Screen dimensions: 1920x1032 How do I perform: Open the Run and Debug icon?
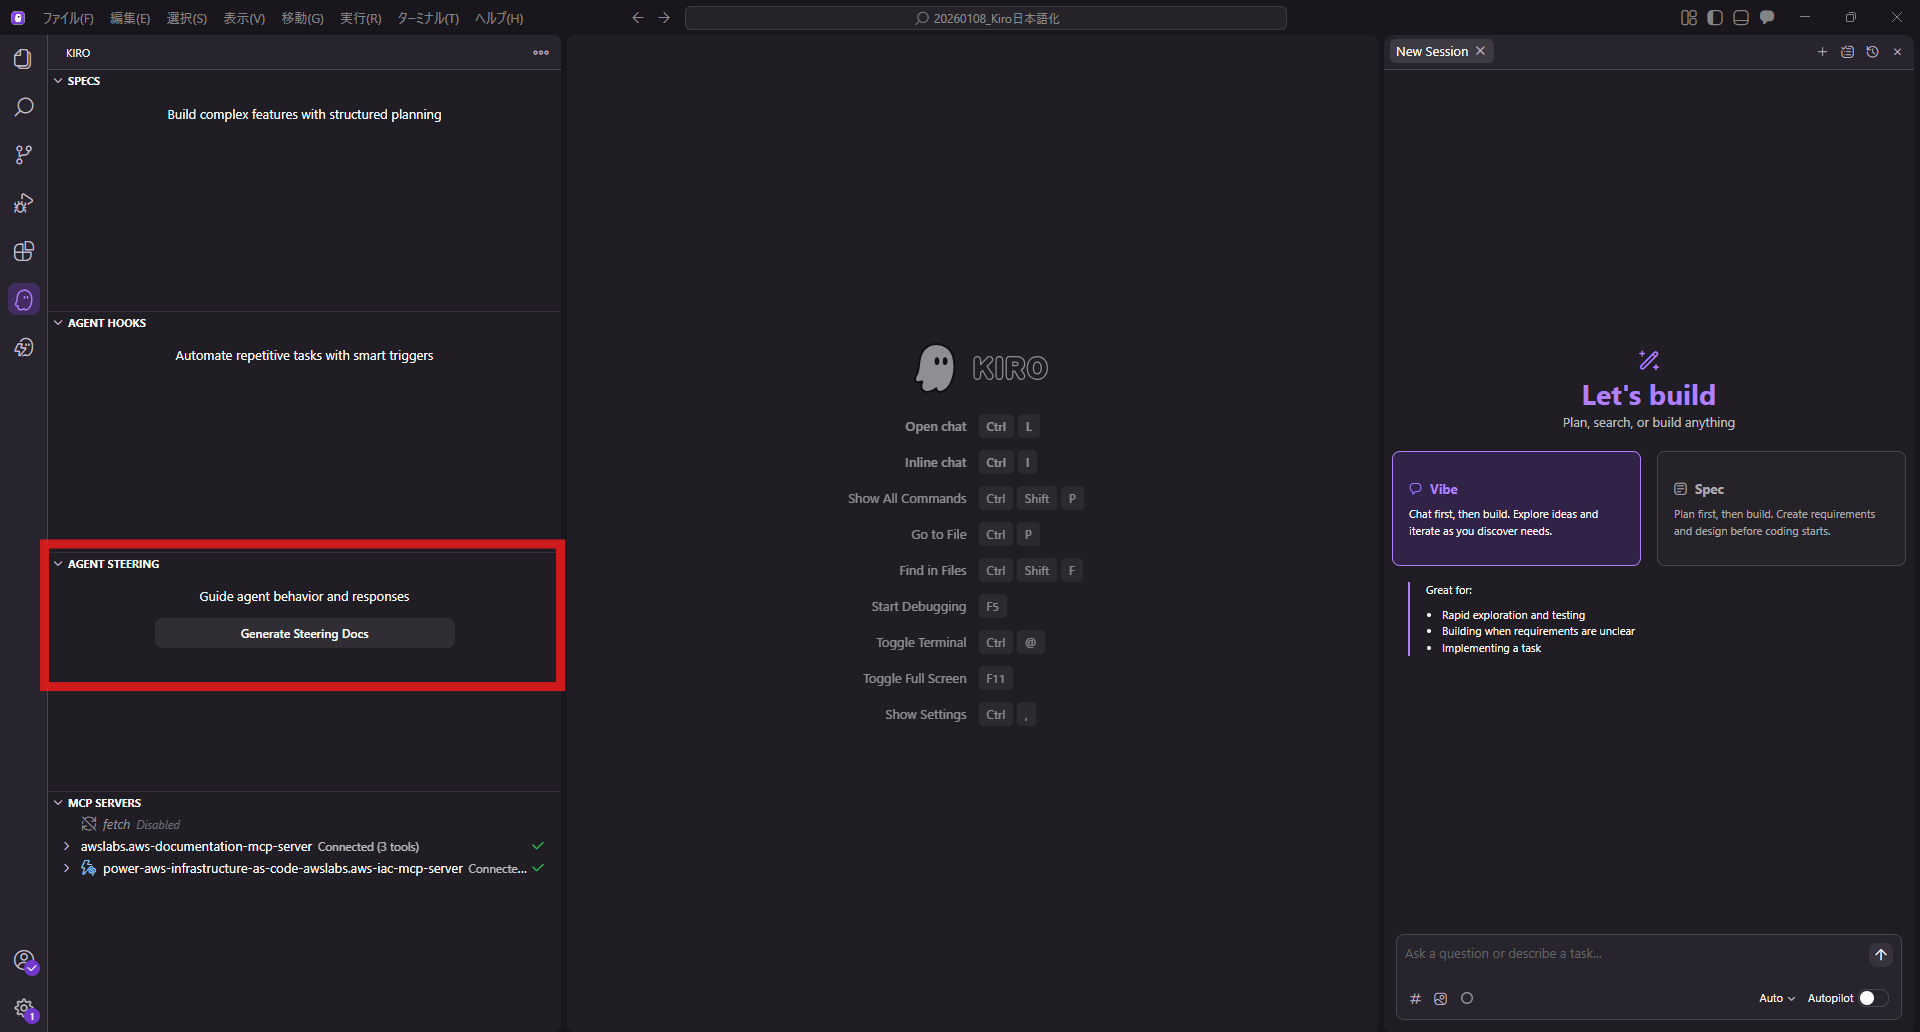[23, 203]
